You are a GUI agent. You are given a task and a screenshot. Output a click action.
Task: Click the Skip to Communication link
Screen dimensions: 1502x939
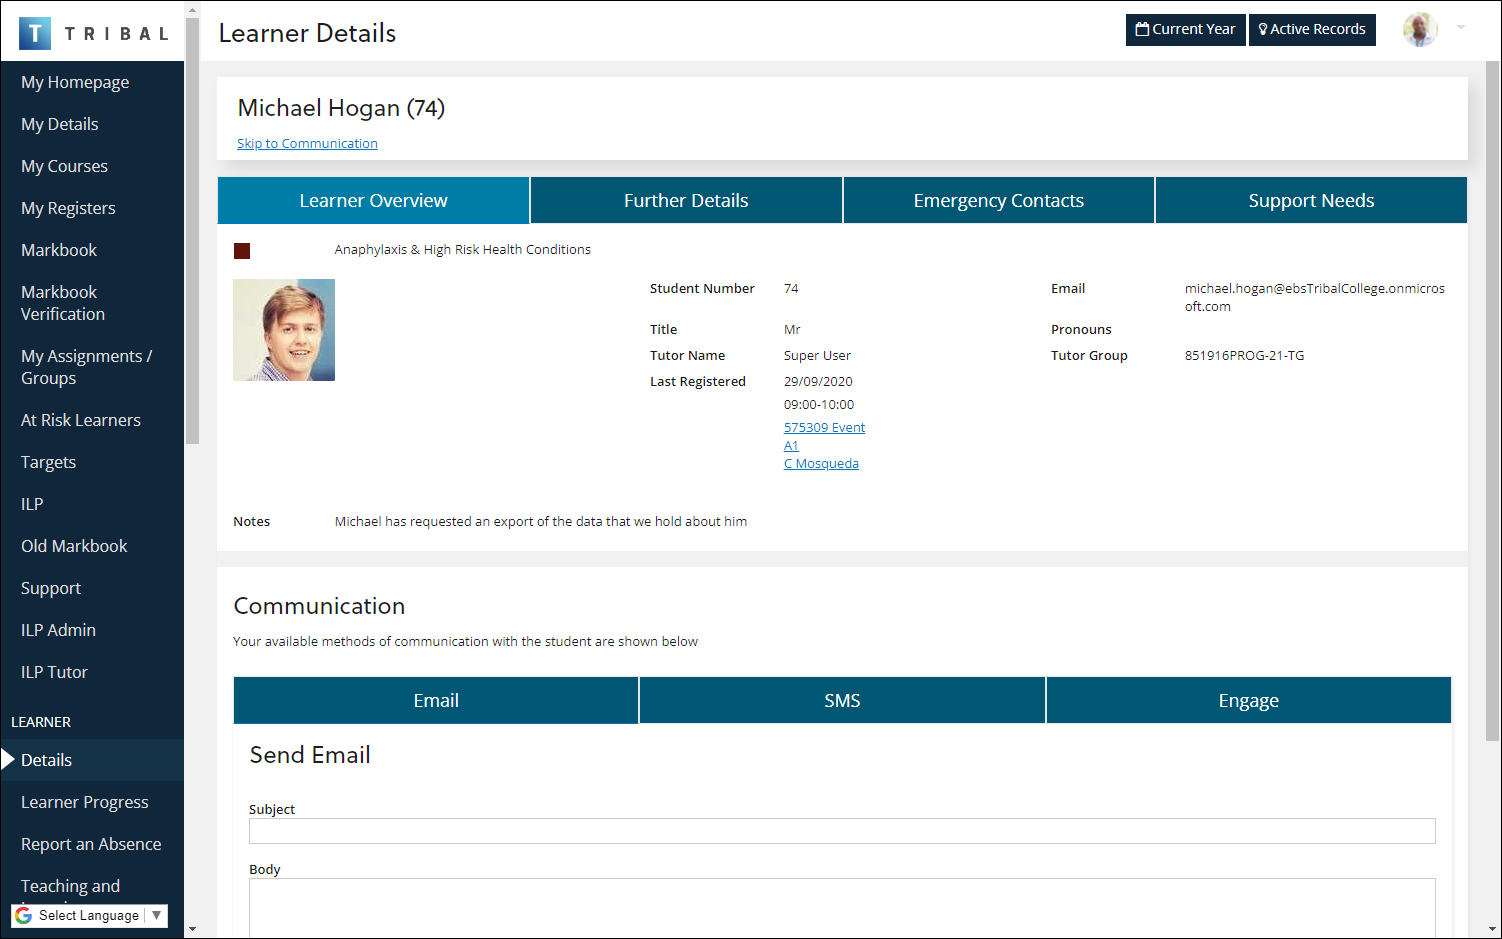coord(307,143)
